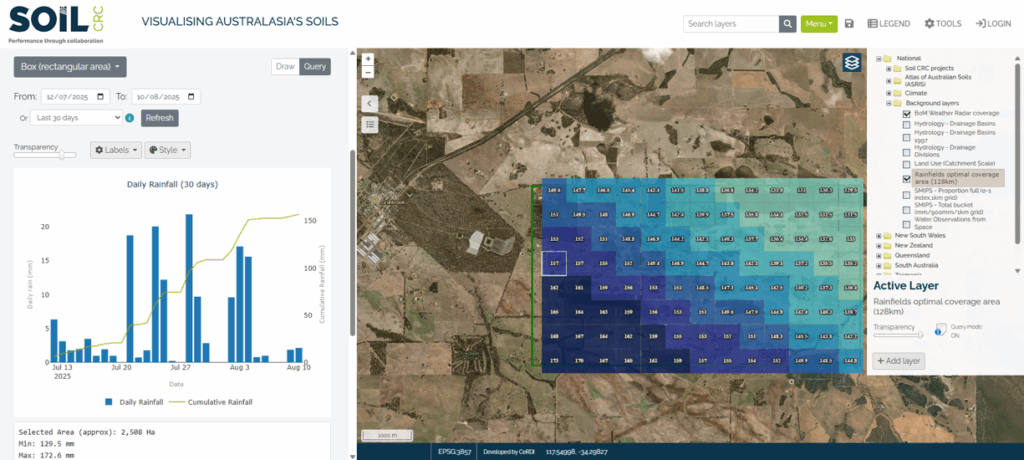Click the save floppy disk icon
Viewport: 1024px width, 460px height.
(849, 23)
